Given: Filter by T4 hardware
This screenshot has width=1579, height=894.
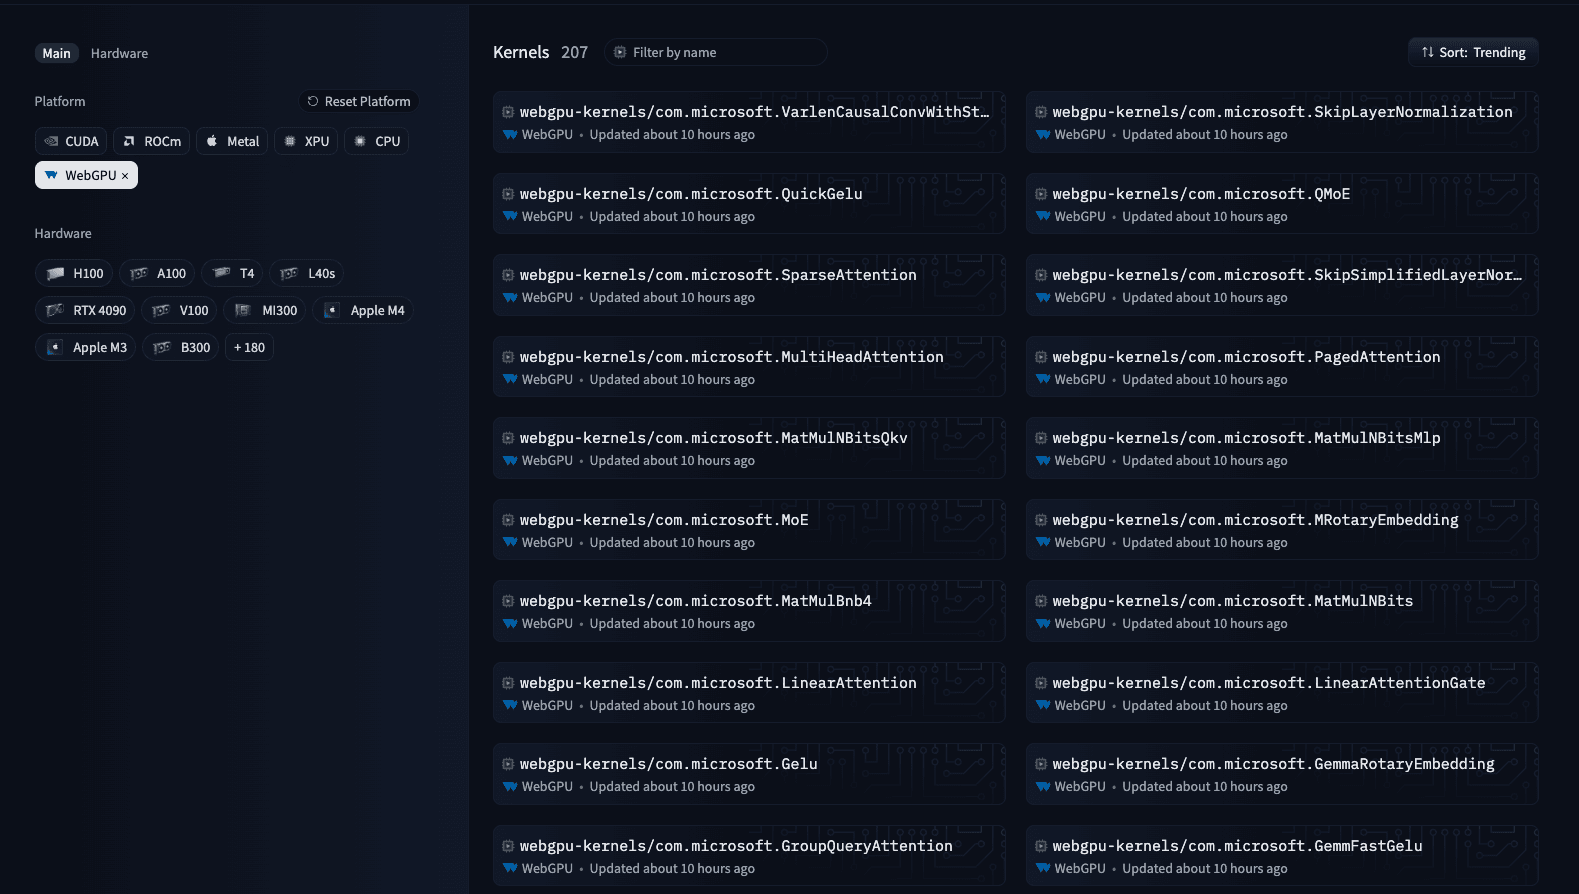Looking at the screenshot, I should click(233, 273).
